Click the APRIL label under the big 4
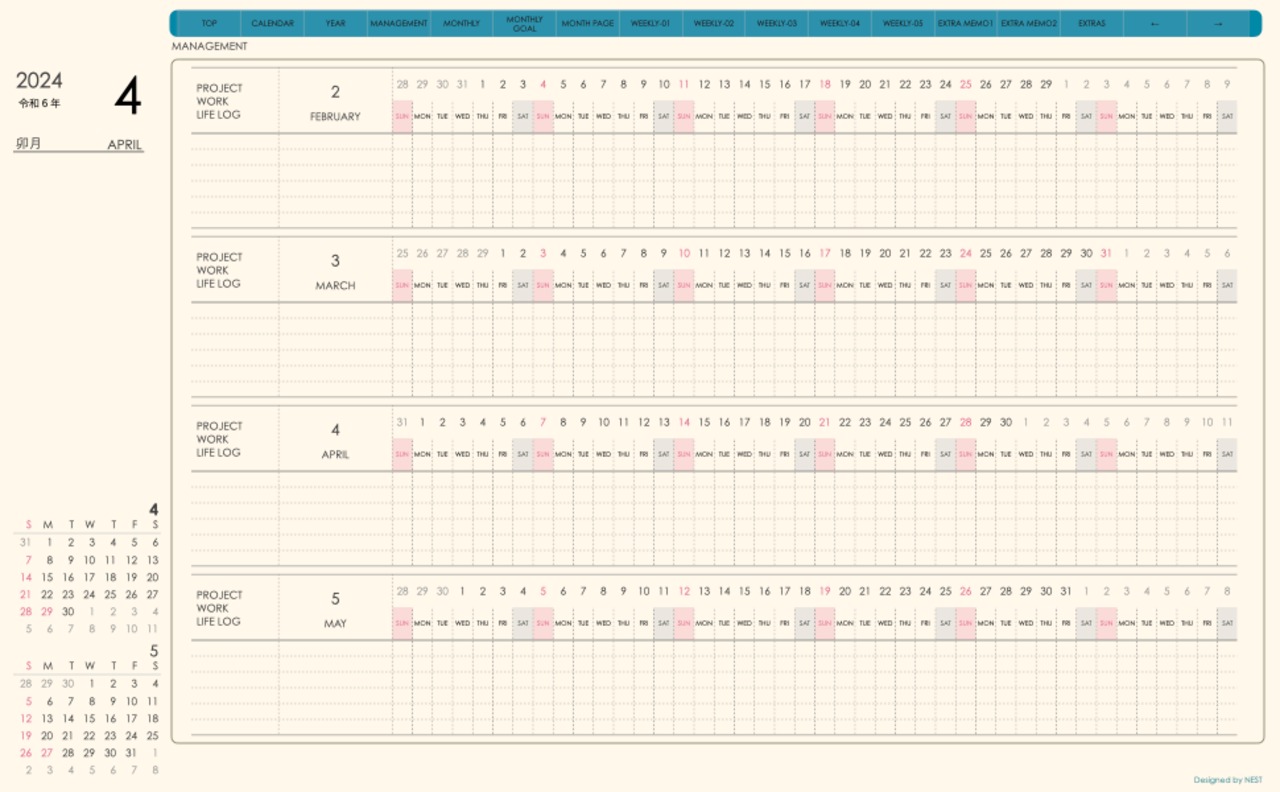Viewport: 1280px width, 792px height. click(125, 145)
